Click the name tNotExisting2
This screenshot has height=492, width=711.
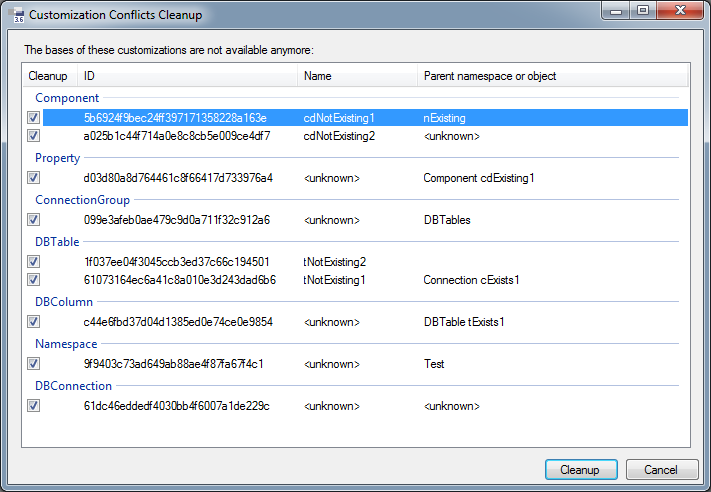click(335, 262)
